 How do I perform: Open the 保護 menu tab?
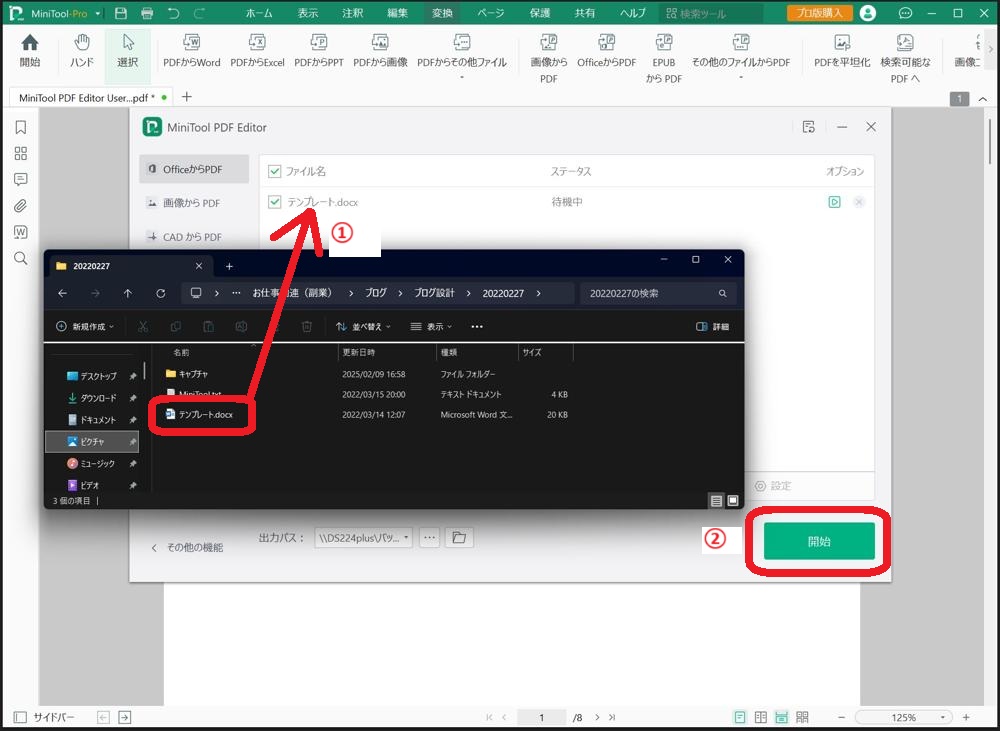tap(540, 13)
